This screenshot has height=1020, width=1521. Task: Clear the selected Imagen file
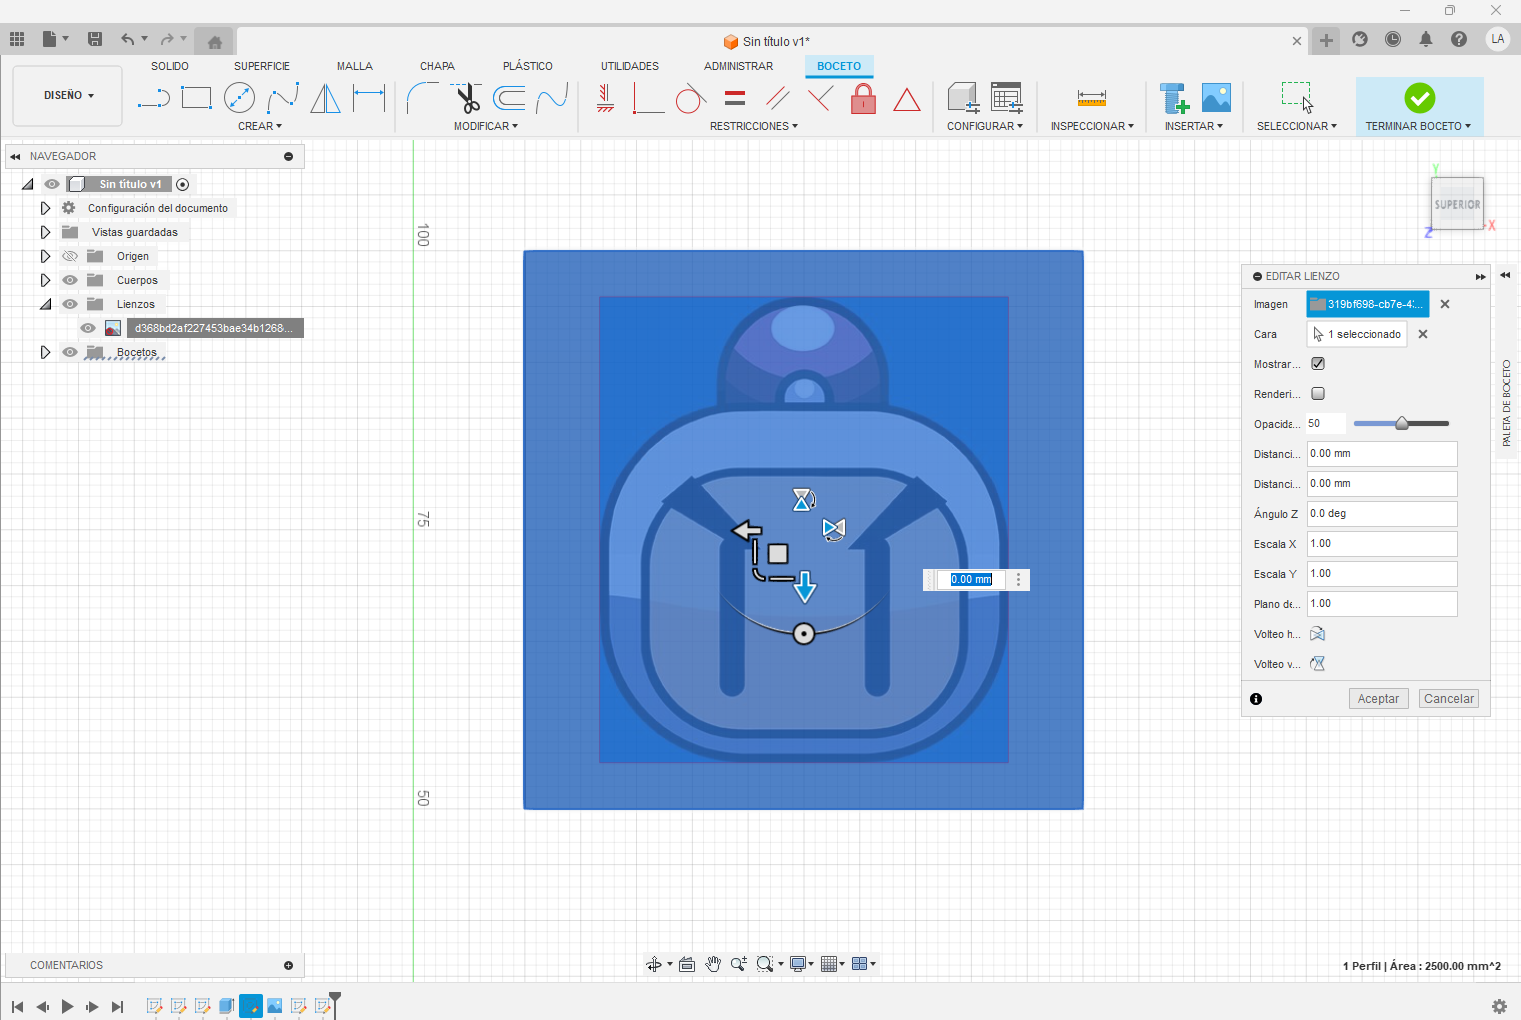pyautogui.click(x=1445, y=304)
